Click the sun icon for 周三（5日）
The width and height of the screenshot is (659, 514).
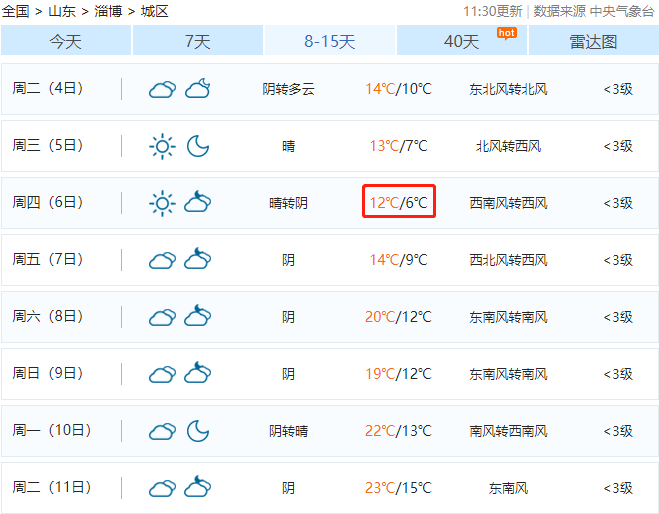[x=162, y=146]
